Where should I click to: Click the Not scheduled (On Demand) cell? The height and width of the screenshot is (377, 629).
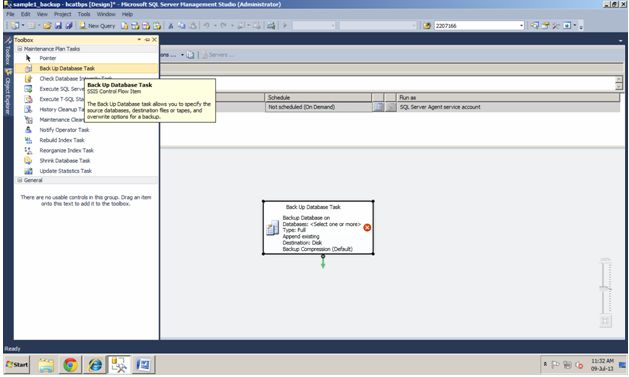319,107
